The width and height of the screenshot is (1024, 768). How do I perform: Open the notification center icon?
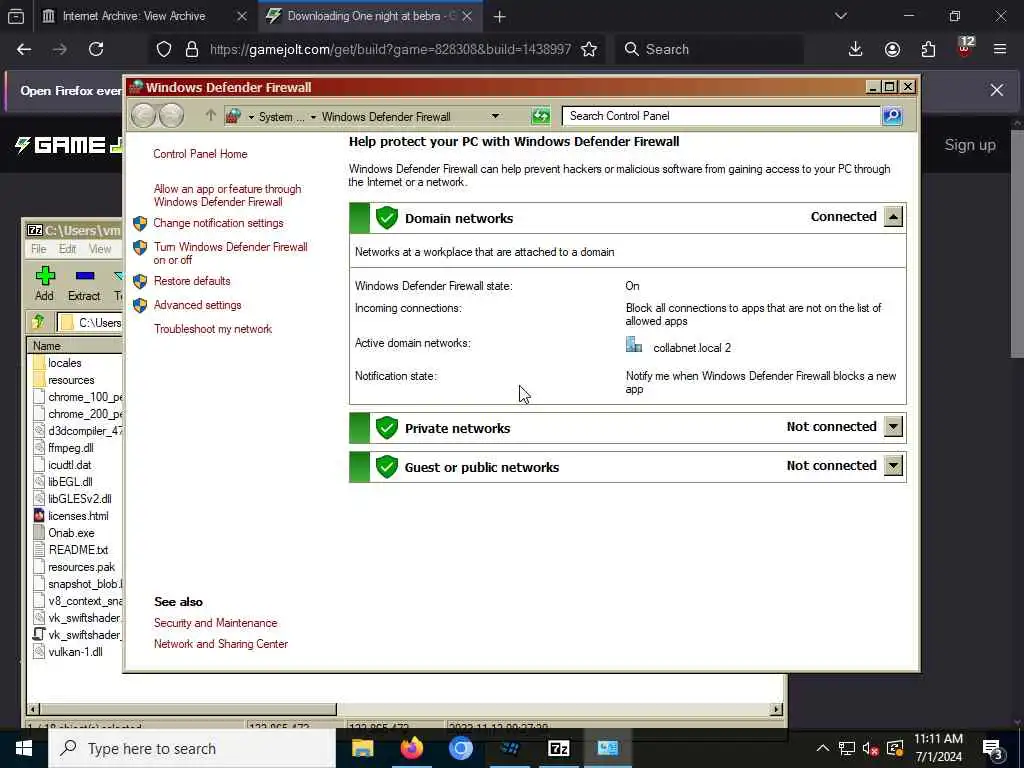(993, 749)
